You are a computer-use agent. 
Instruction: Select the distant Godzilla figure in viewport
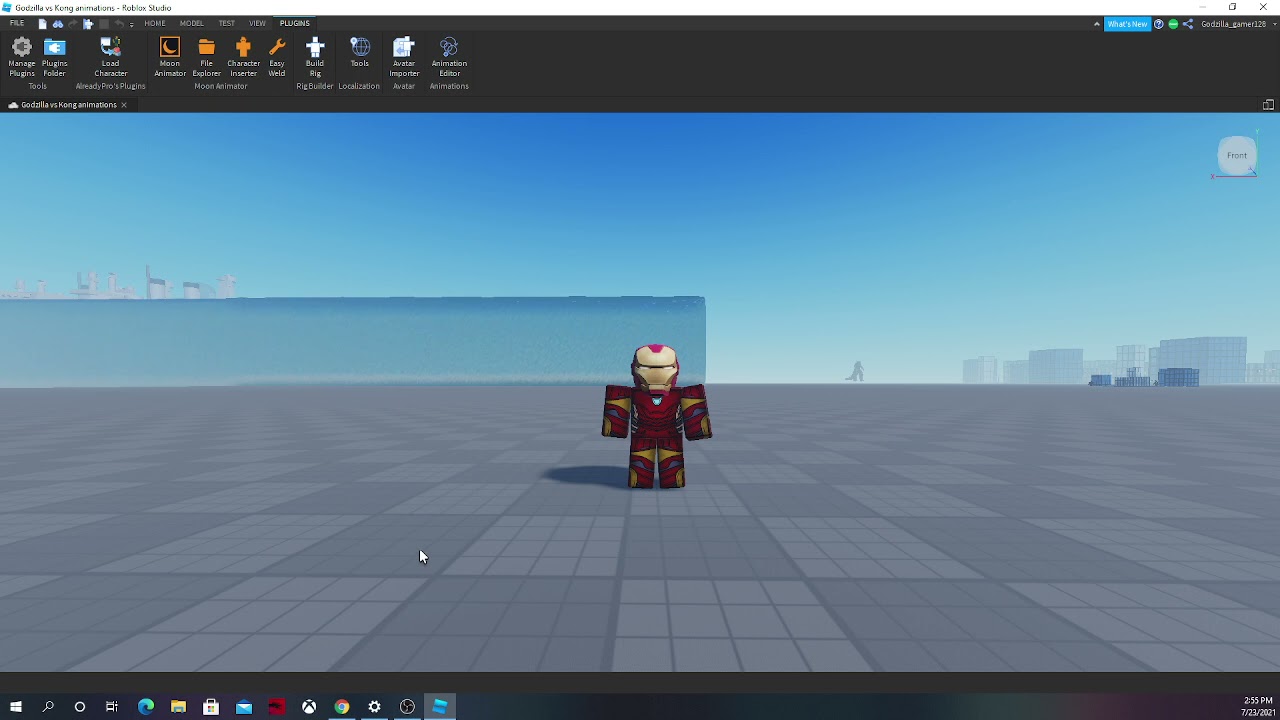(x=855, y=371)
